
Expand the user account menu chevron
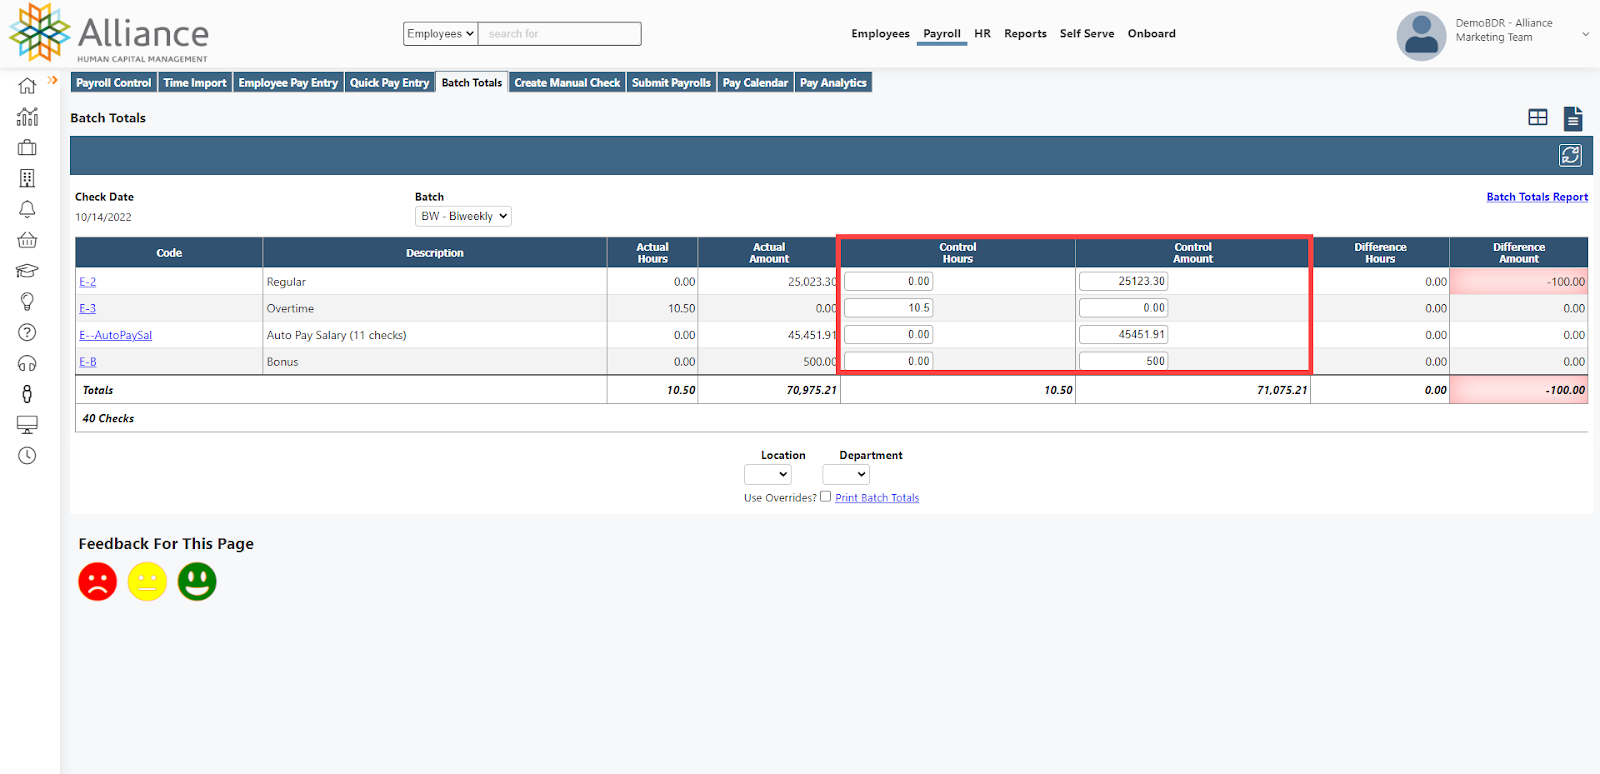click(1585, 35)
